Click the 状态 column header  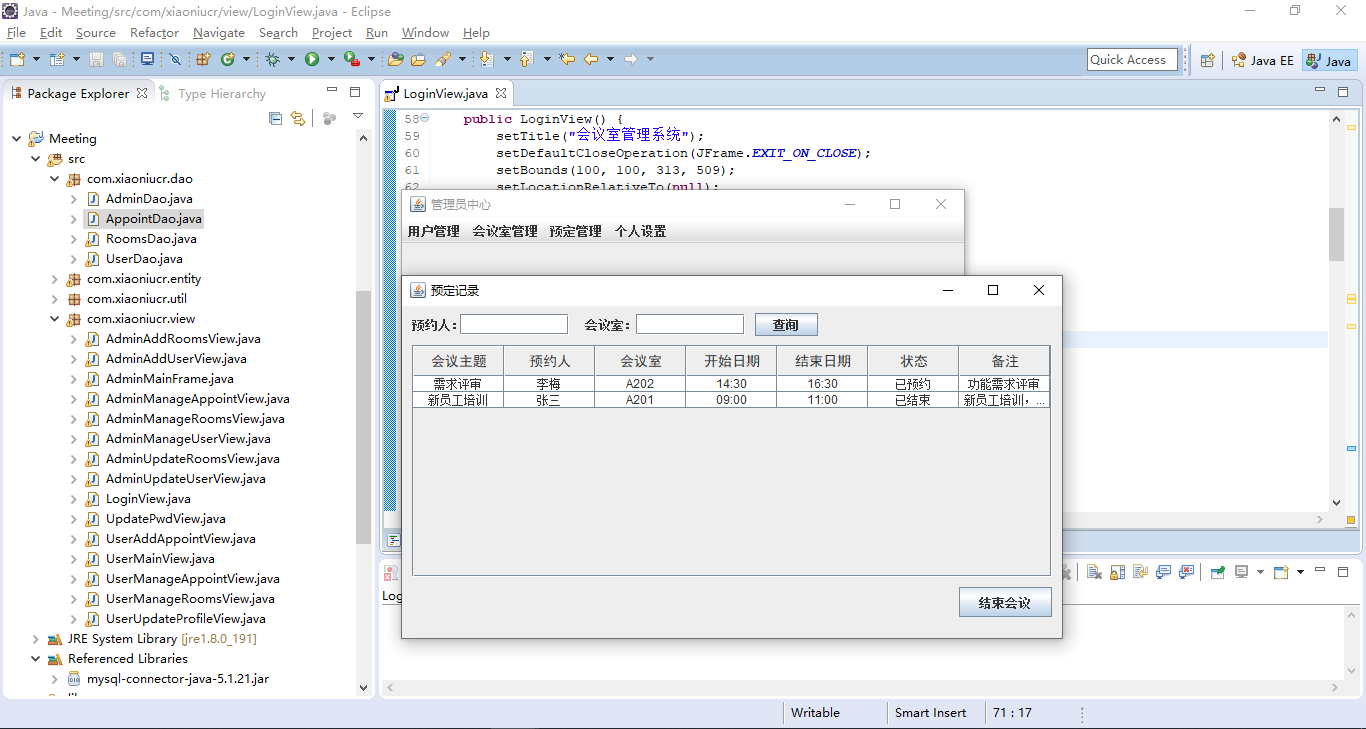tap(913, 361)
